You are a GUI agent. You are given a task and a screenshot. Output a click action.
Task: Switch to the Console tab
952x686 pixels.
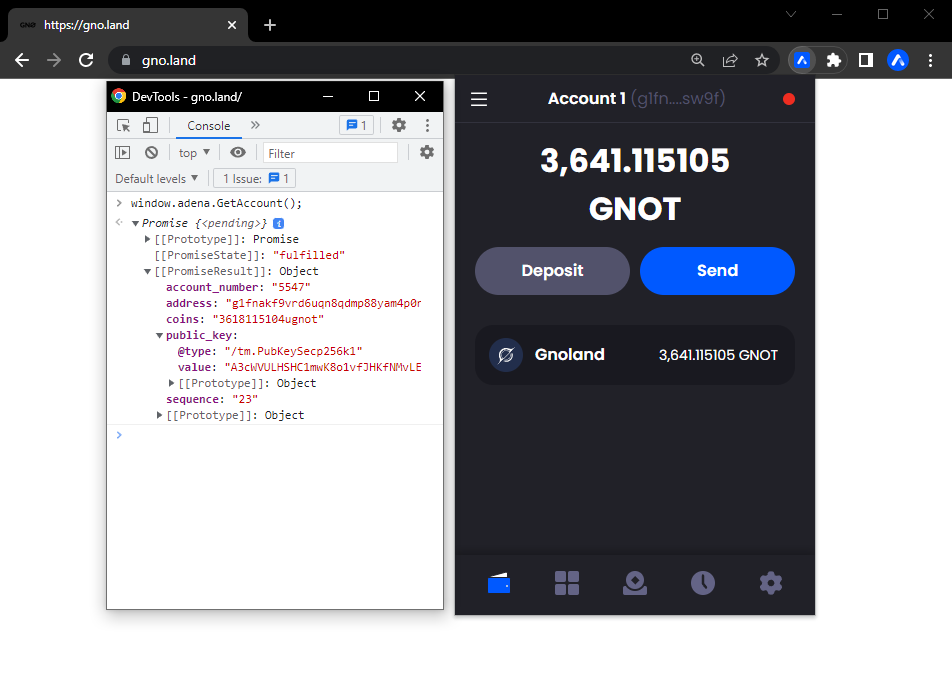click(x=208, y=126)
